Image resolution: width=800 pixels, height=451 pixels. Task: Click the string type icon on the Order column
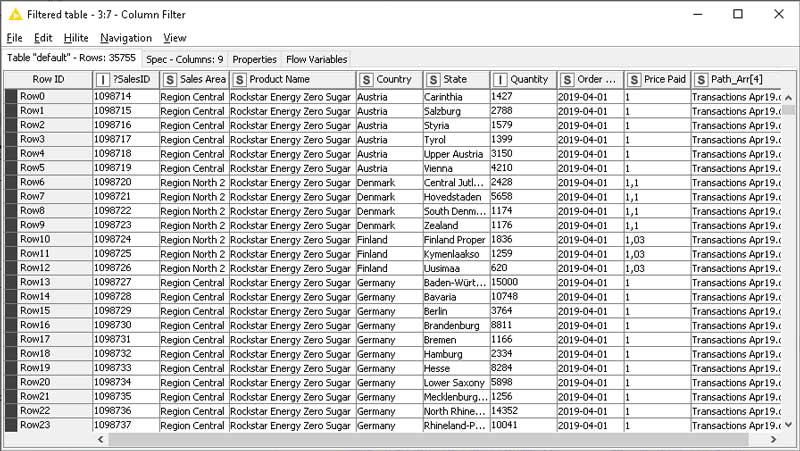pyautogui.click(x=567, y=80)
